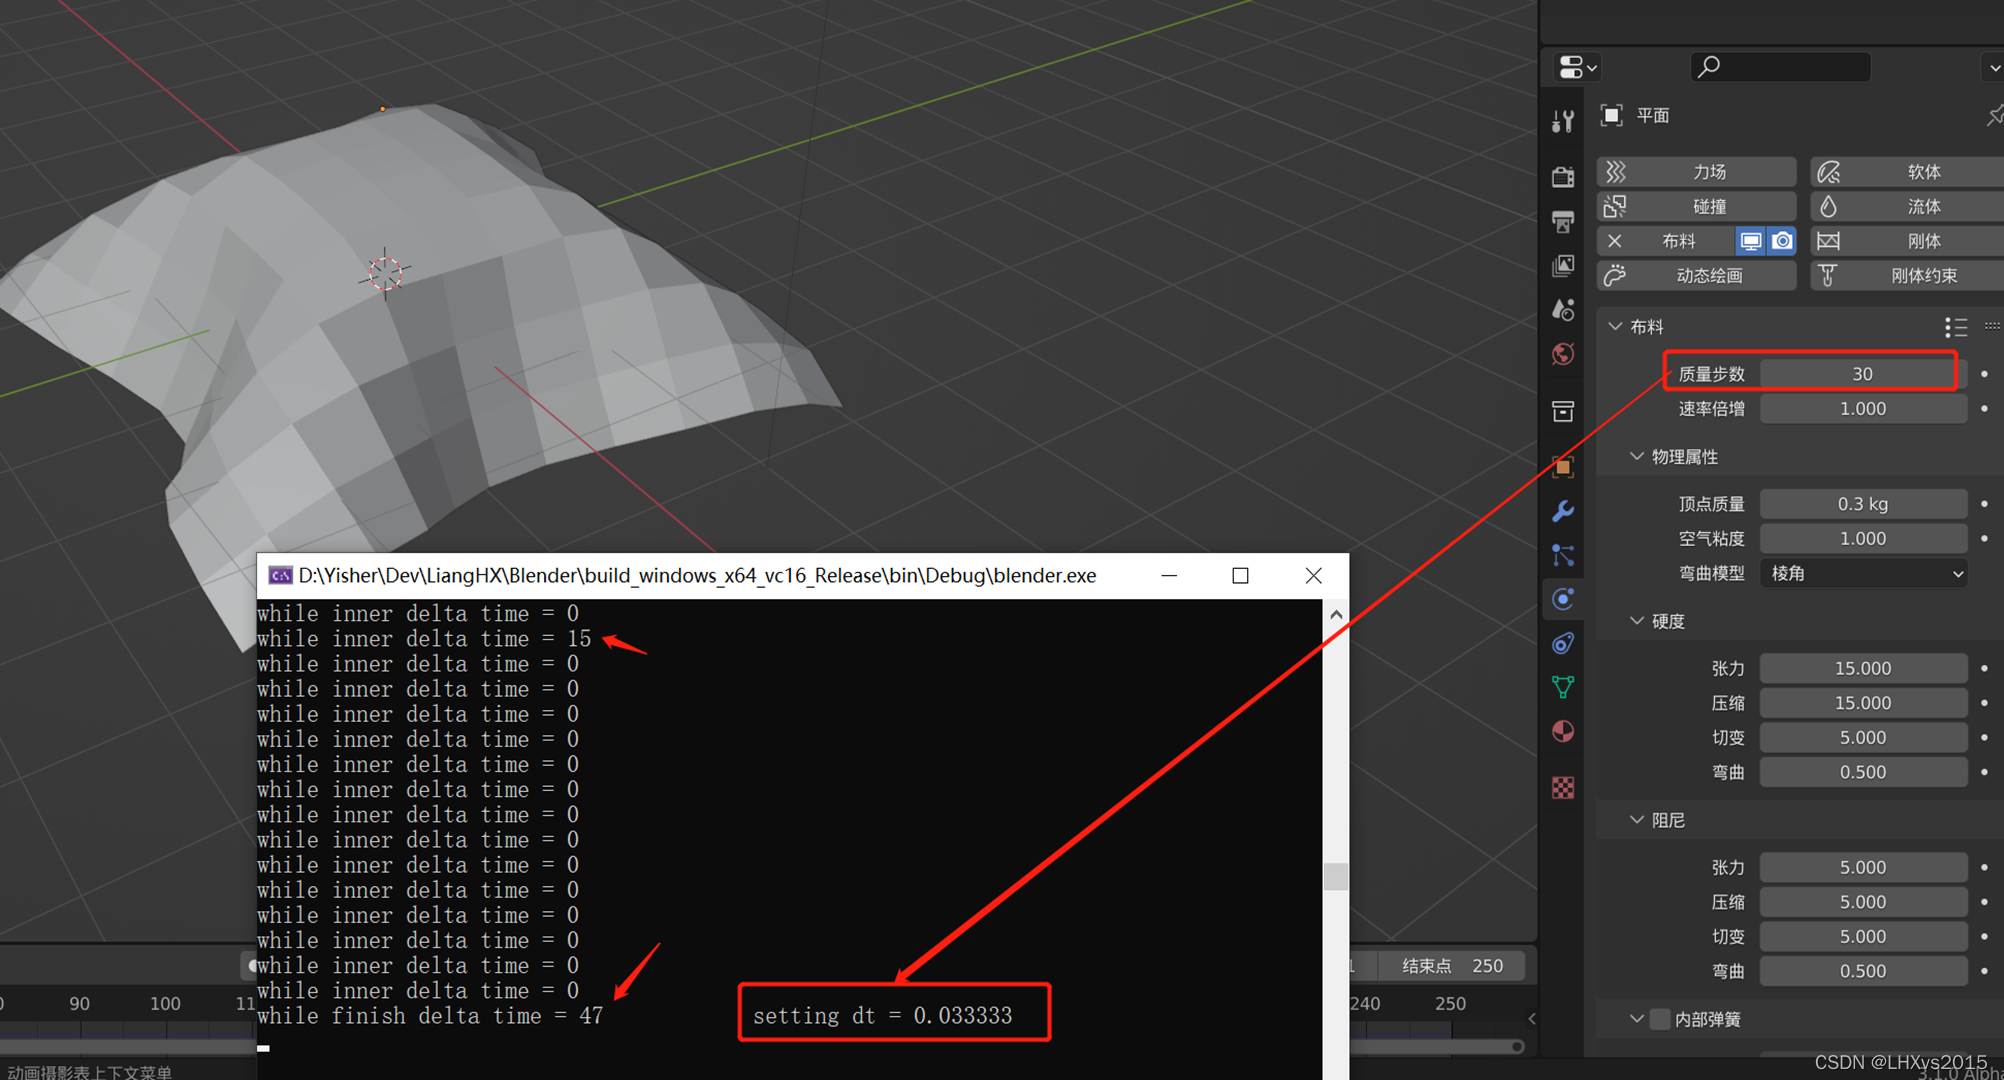Open the cloth presets list icon
Viewport: 2004px width, 1080px height.
click(1955, 327)
